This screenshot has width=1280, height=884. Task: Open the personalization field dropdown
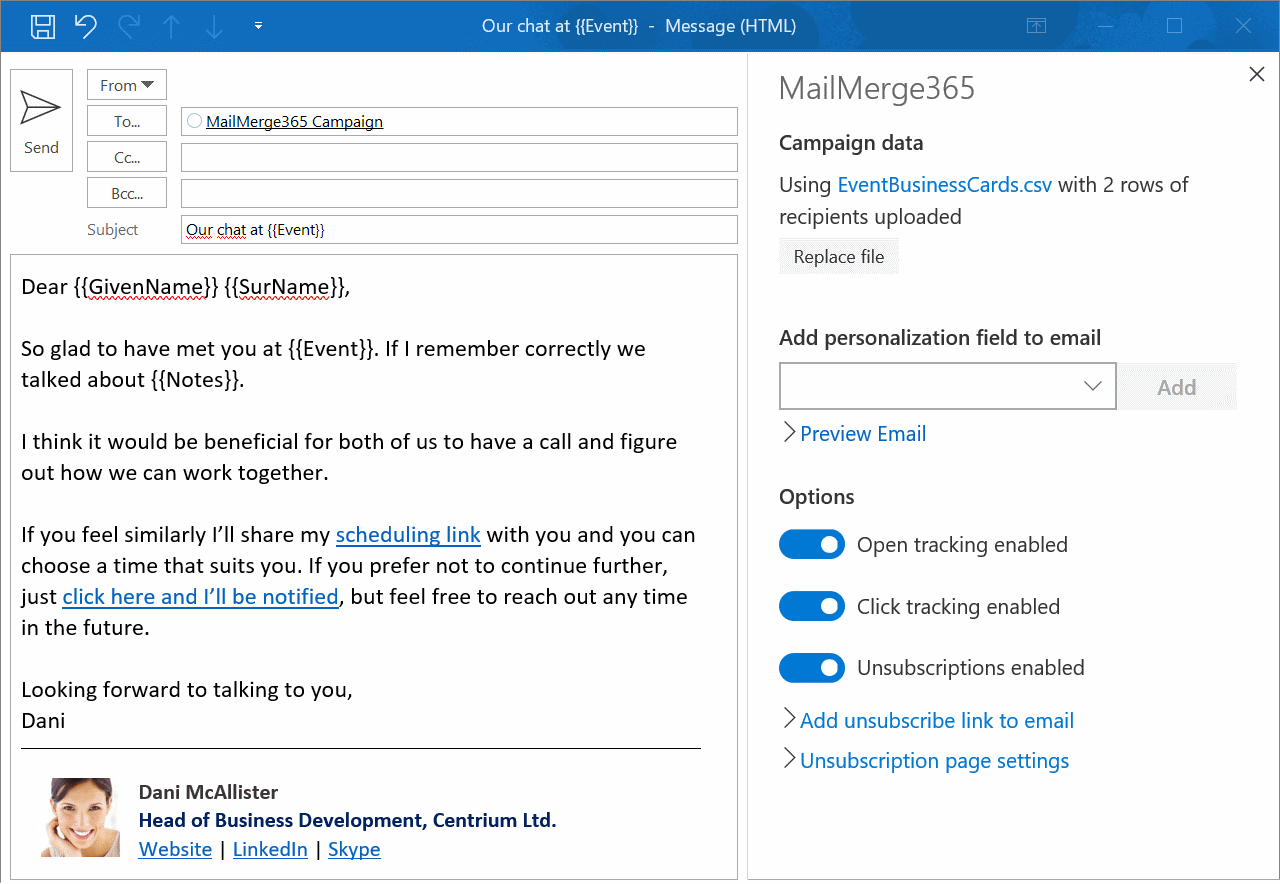(1091, 386)
